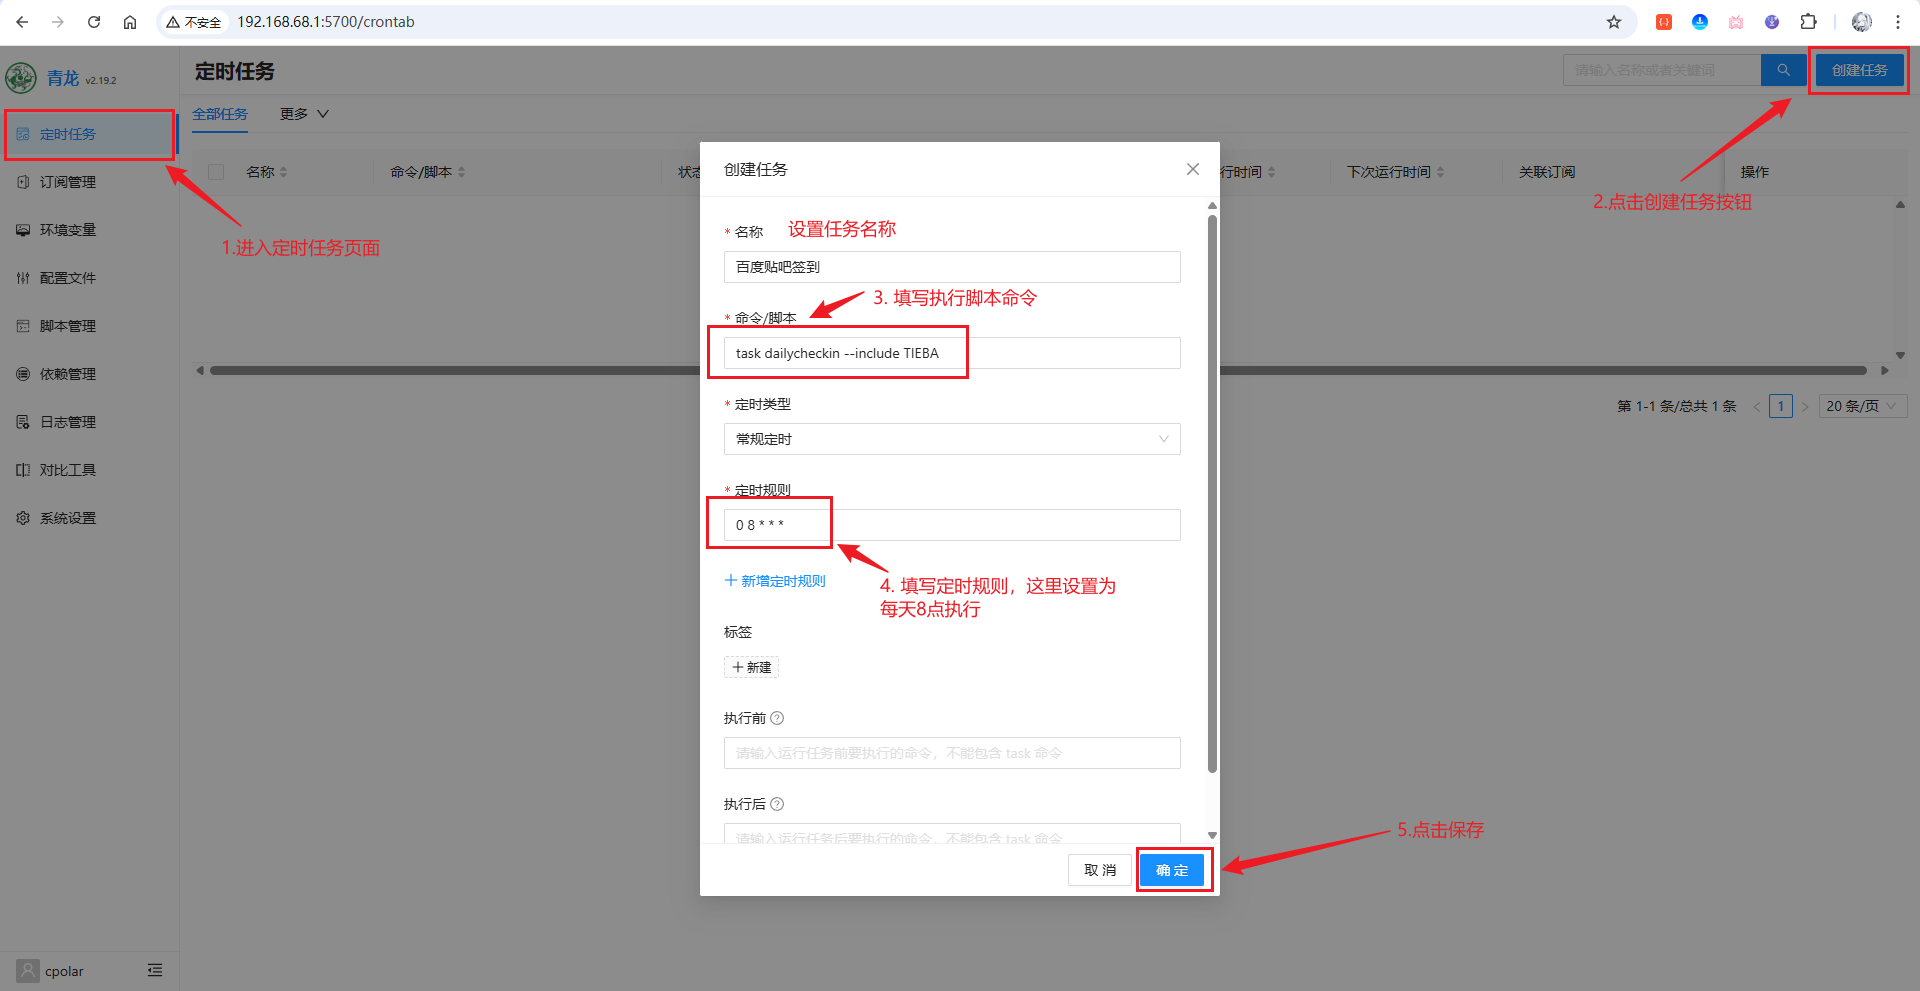Expand the 定时类型 dropdown
Screen dimensions: 1920x991
coord(951,439)
